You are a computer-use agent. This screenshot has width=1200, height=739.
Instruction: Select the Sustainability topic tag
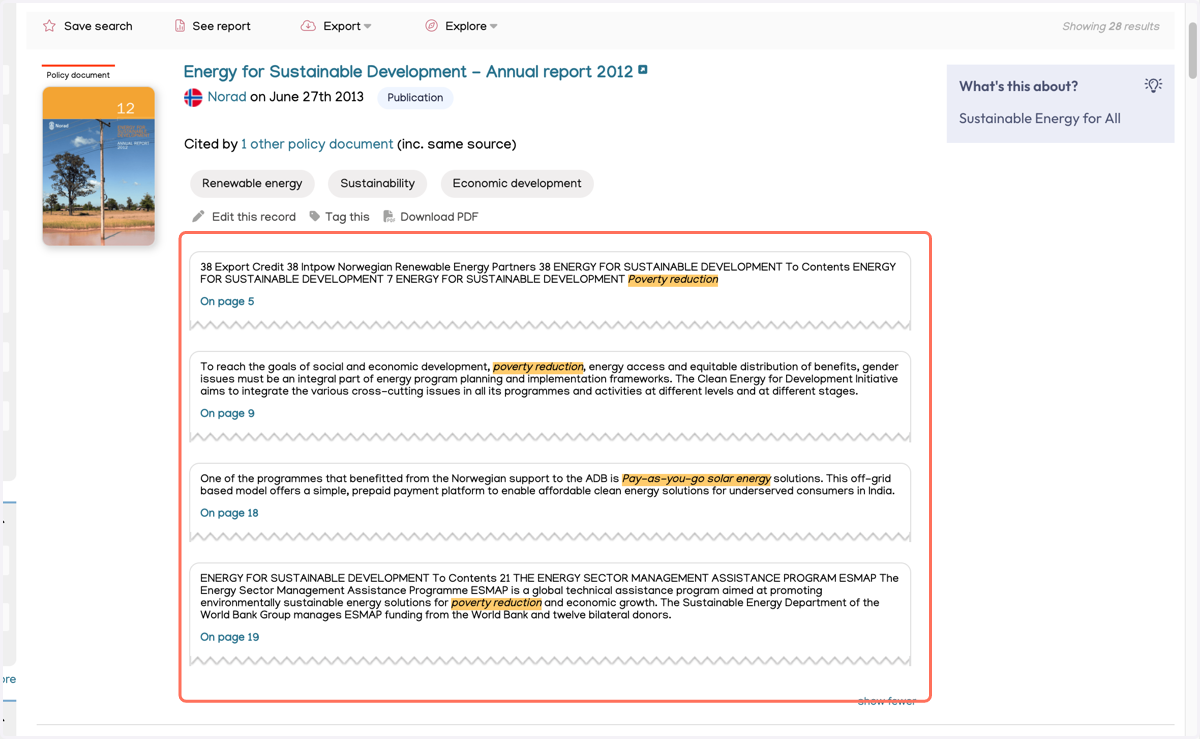(377, 184)
